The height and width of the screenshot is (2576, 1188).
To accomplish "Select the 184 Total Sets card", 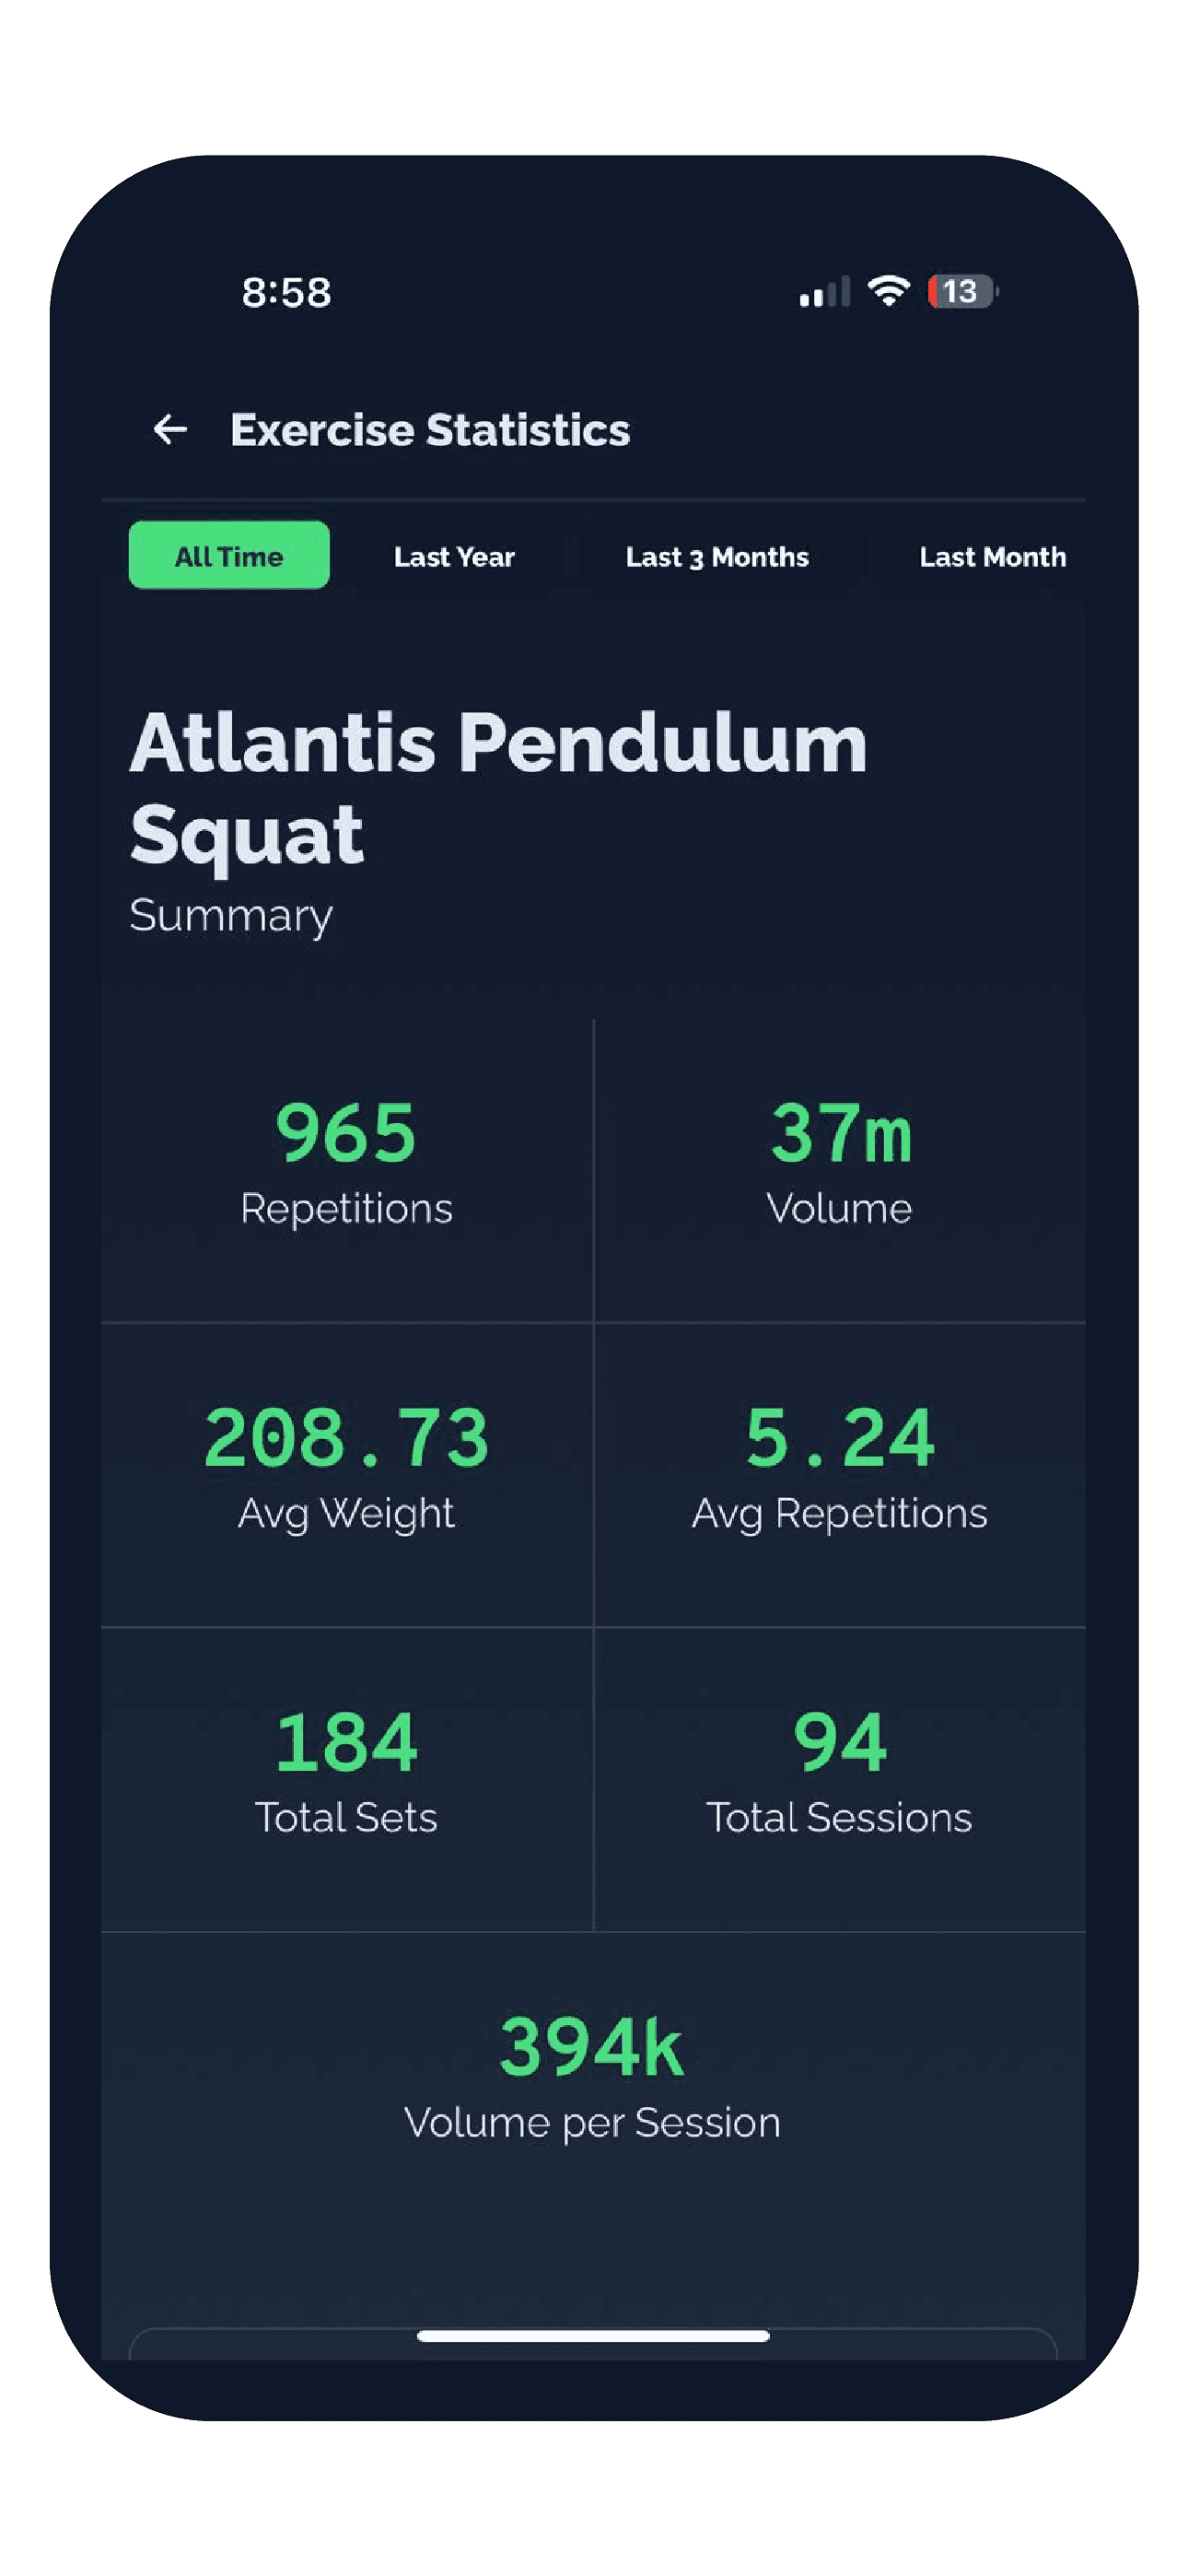I will (x=347, y=1780).
